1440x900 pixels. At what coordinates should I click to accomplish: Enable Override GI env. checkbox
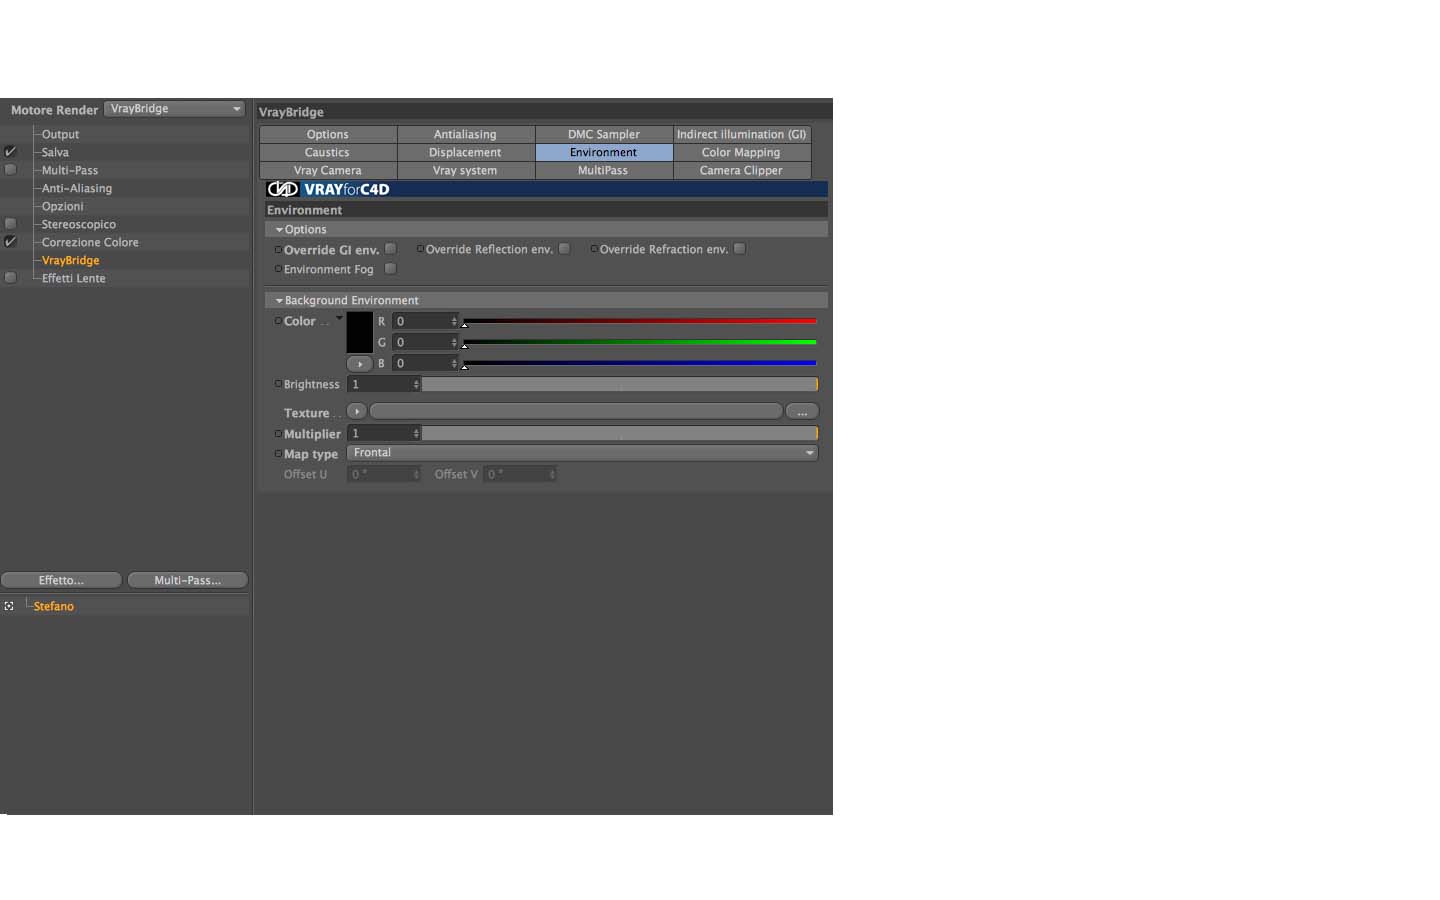pos(391,249)
